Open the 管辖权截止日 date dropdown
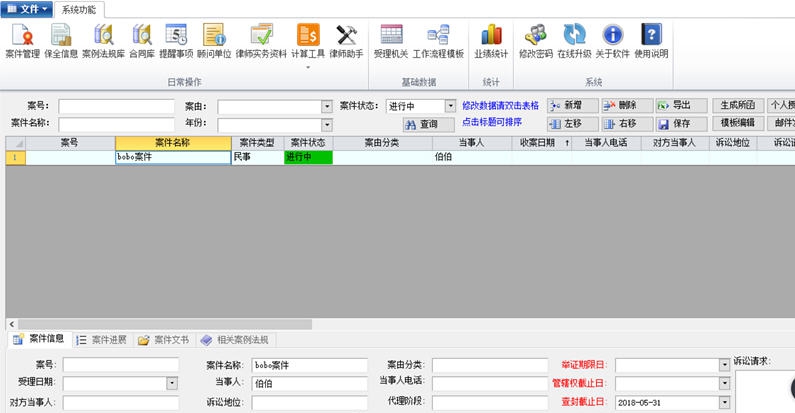Image resolution: width=795 pixels, height=413 pixels. coord(725,384)
